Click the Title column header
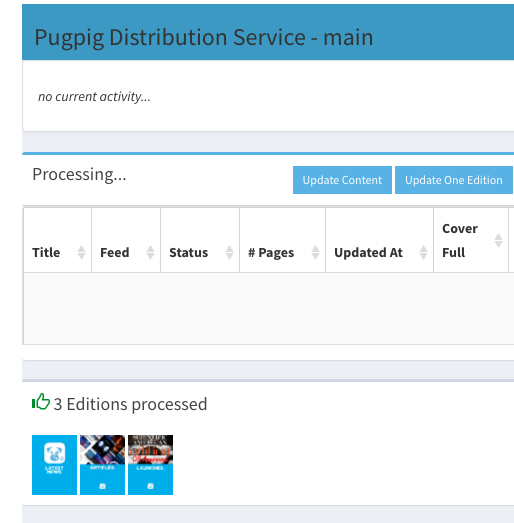514x523 pixels. (x=58, y=240)
